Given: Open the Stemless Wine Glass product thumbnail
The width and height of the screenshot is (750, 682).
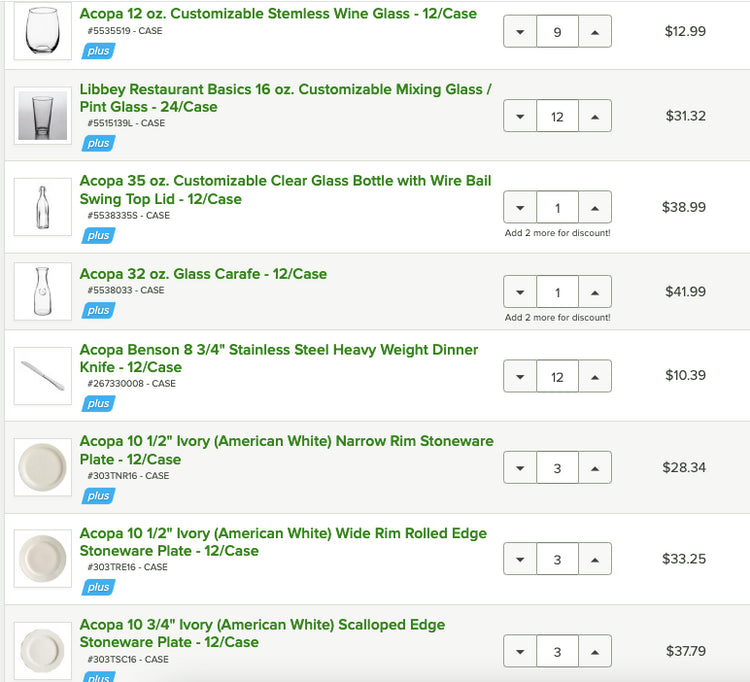Looking at the screenshot, I should pos(42,32).
